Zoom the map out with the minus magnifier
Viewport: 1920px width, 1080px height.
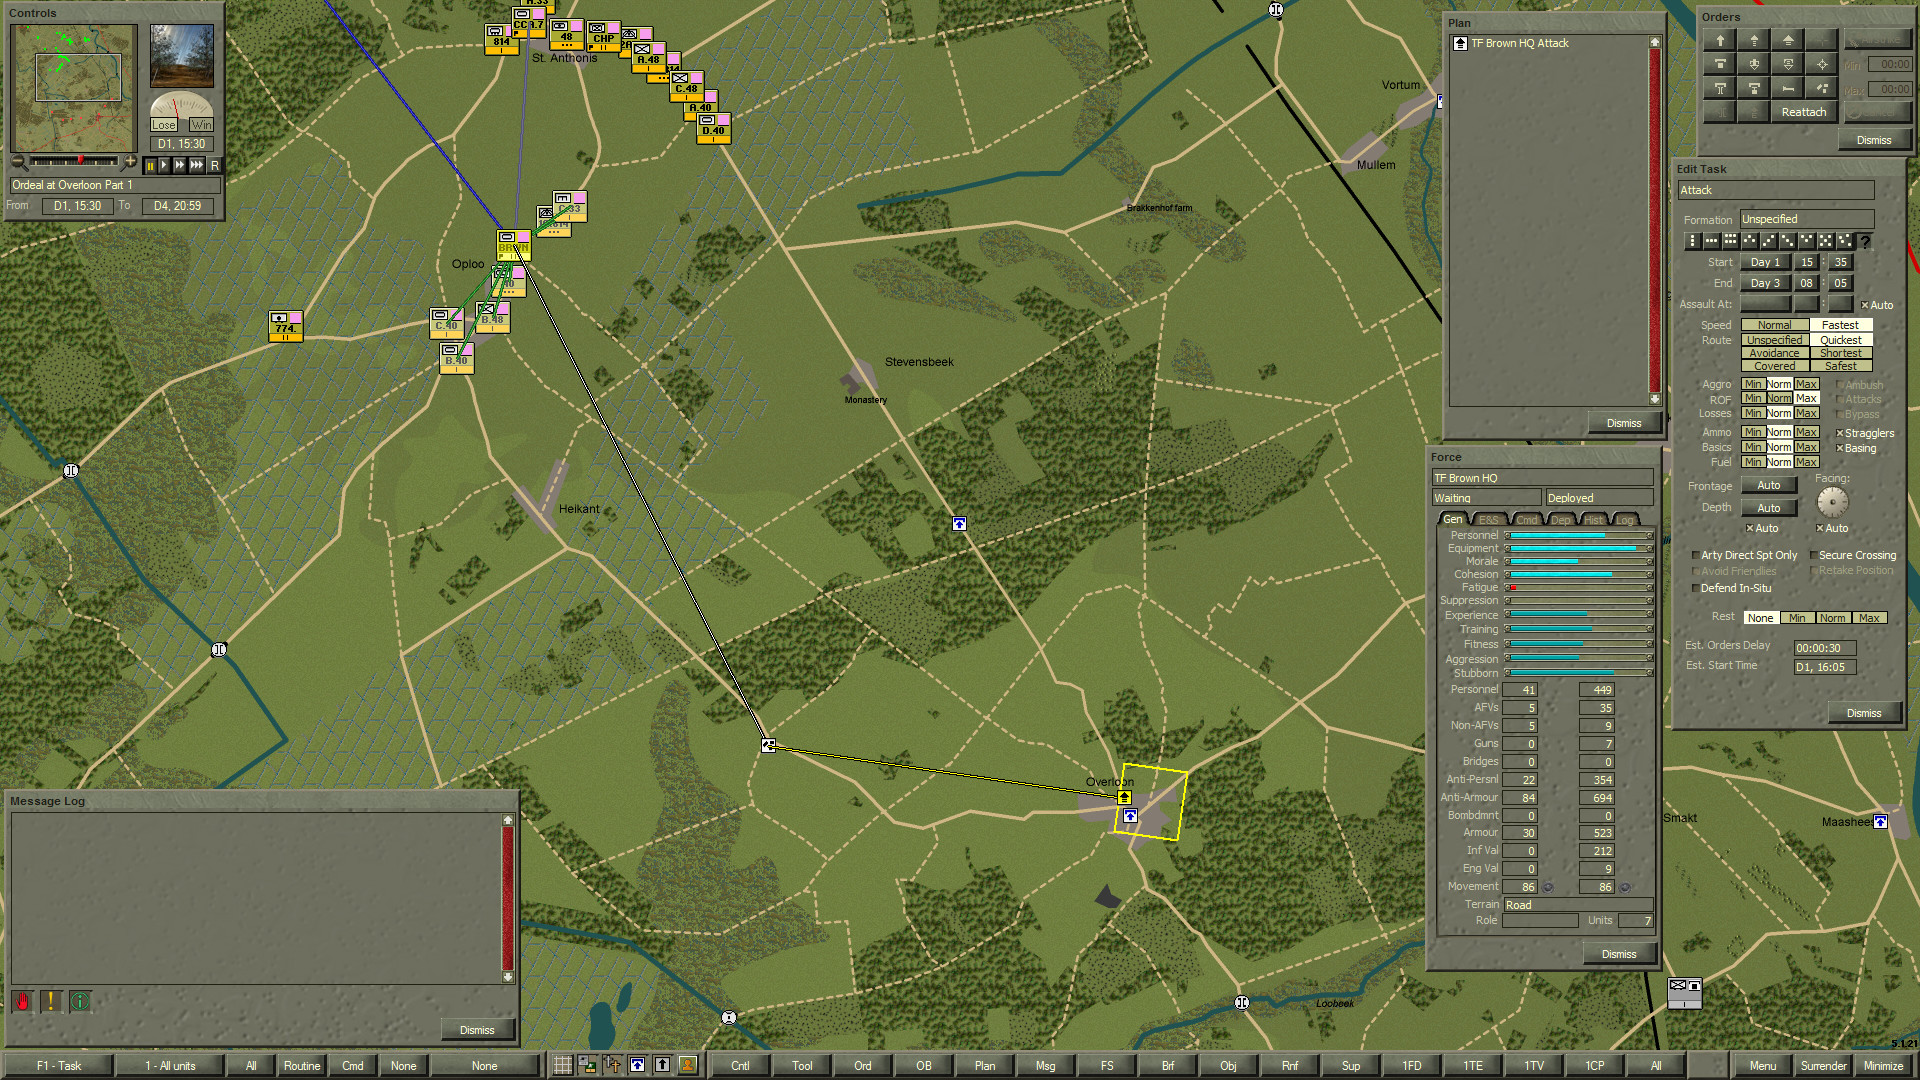[17, 161]
